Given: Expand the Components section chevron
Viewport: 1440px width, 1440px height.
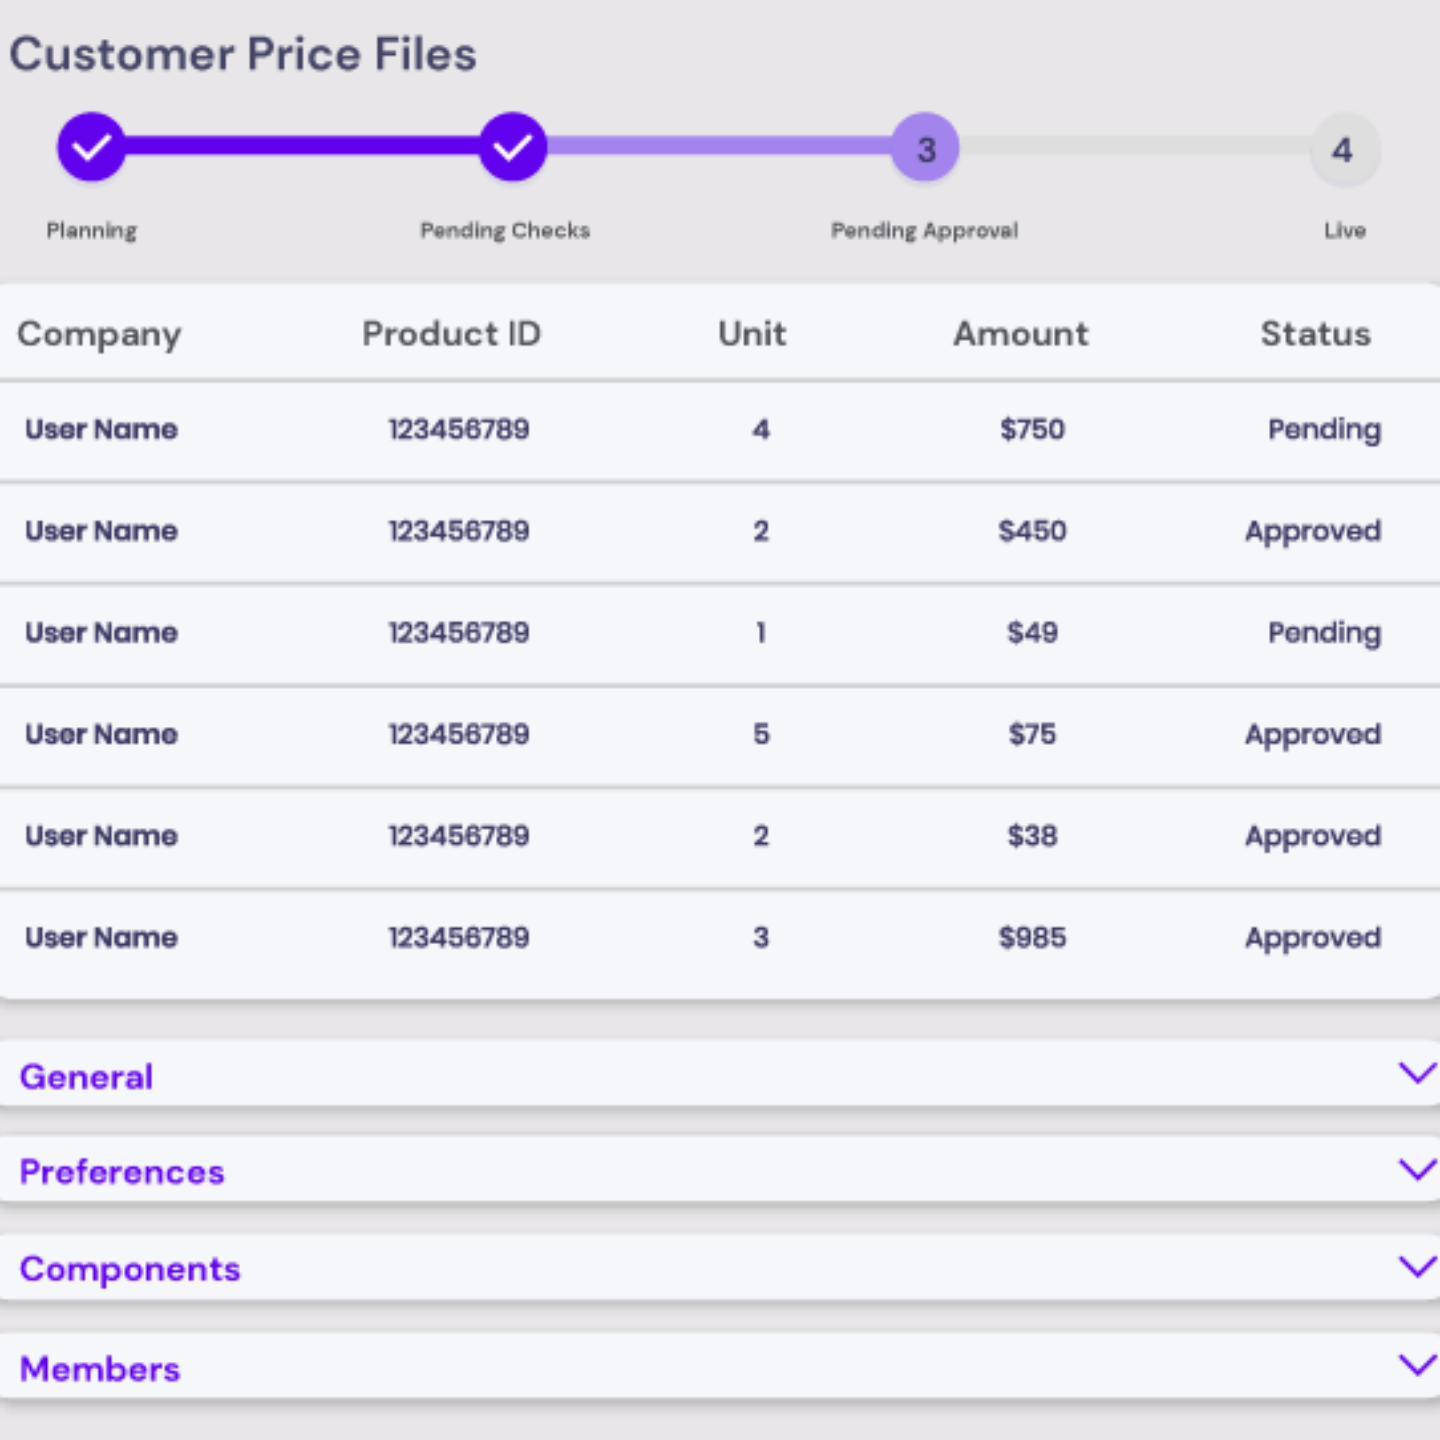Looking at the screenshot, I should pyautogui.click(x=1416, y=1267).
